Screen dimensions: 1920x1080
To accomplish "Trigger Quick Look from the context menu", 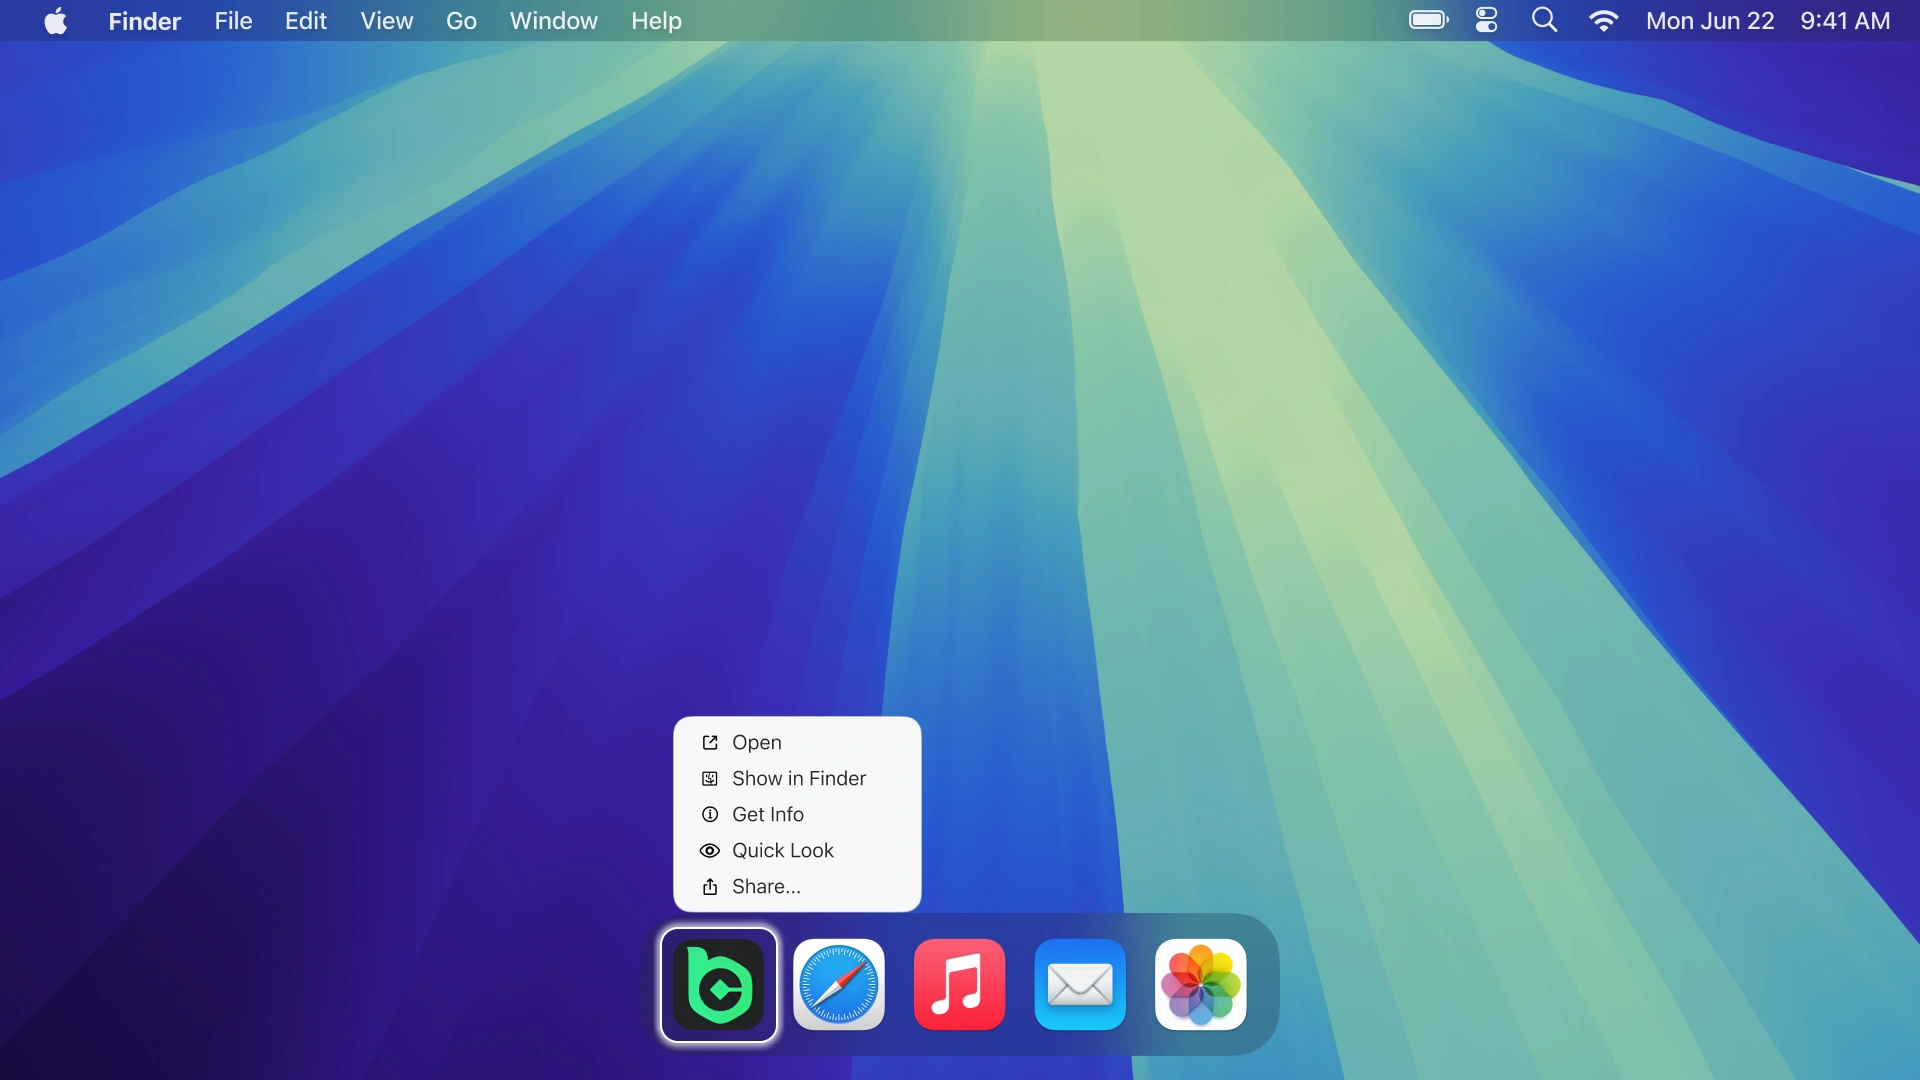I will click(783, 850).
